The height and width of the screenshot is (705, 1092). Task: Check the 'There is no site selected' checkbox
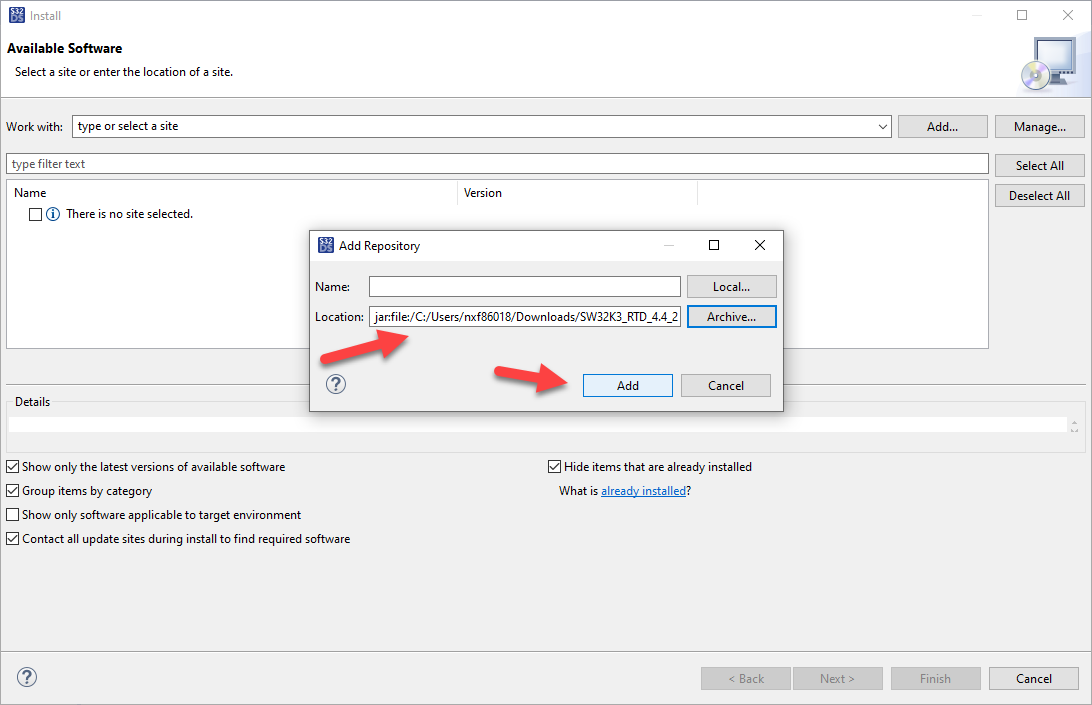pyautogui.click(x=35, y=213)
